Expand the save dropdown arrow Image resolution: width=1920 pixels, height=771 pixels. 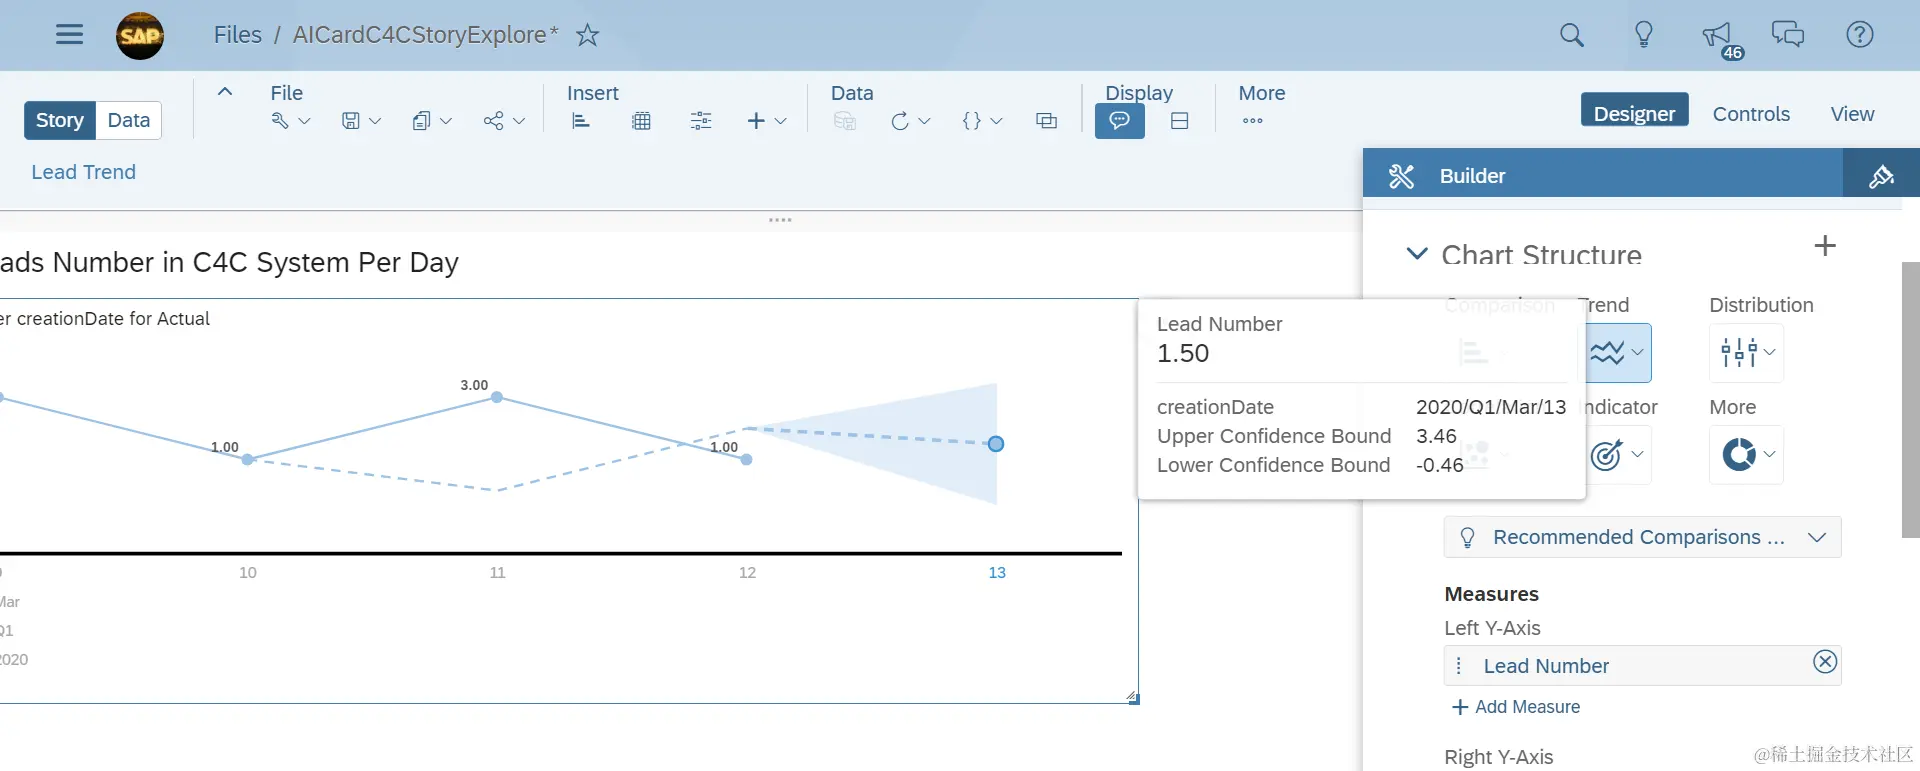(x=375, y=121)
